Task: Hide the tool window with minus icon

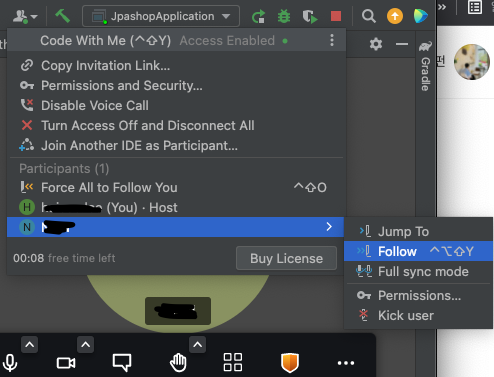Action: (x=402, y=44)
